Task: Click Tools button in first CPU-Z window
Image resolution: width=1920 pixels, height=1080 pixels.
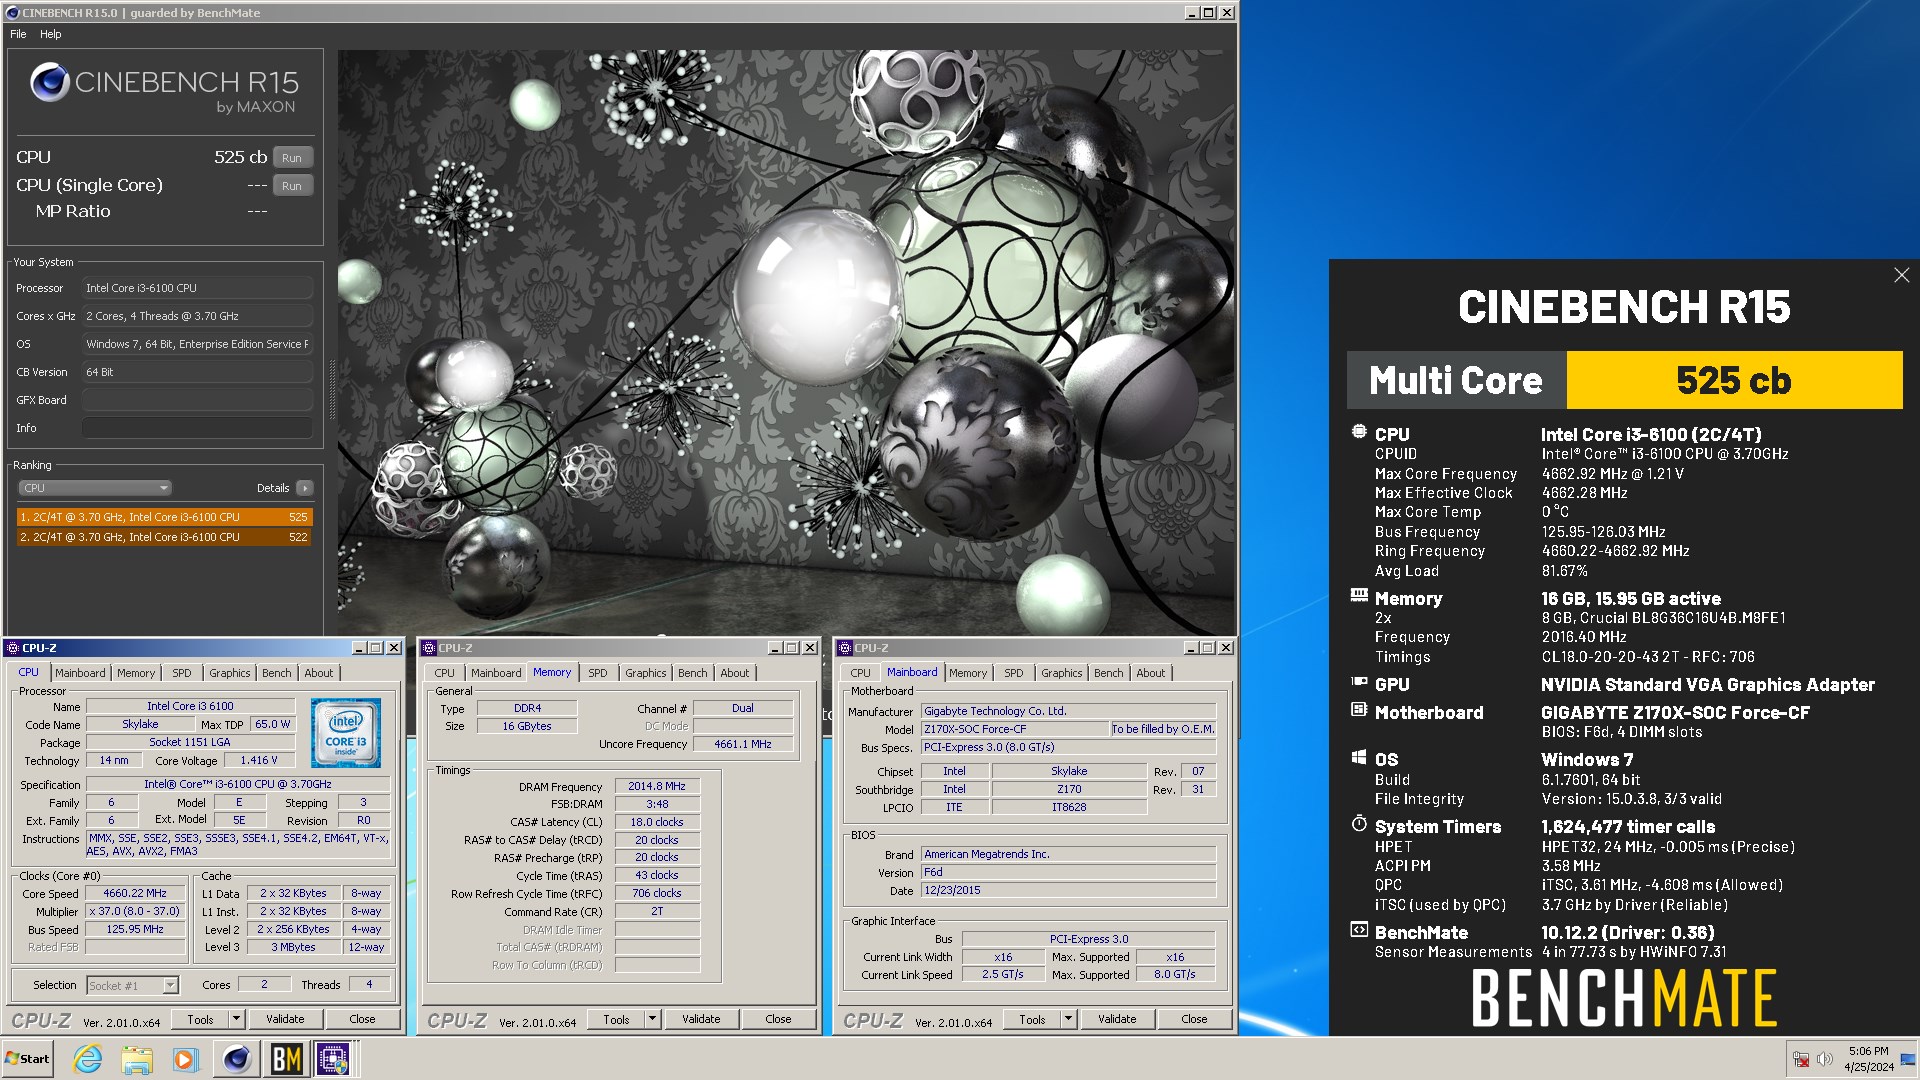Action: coord(201,1019)
